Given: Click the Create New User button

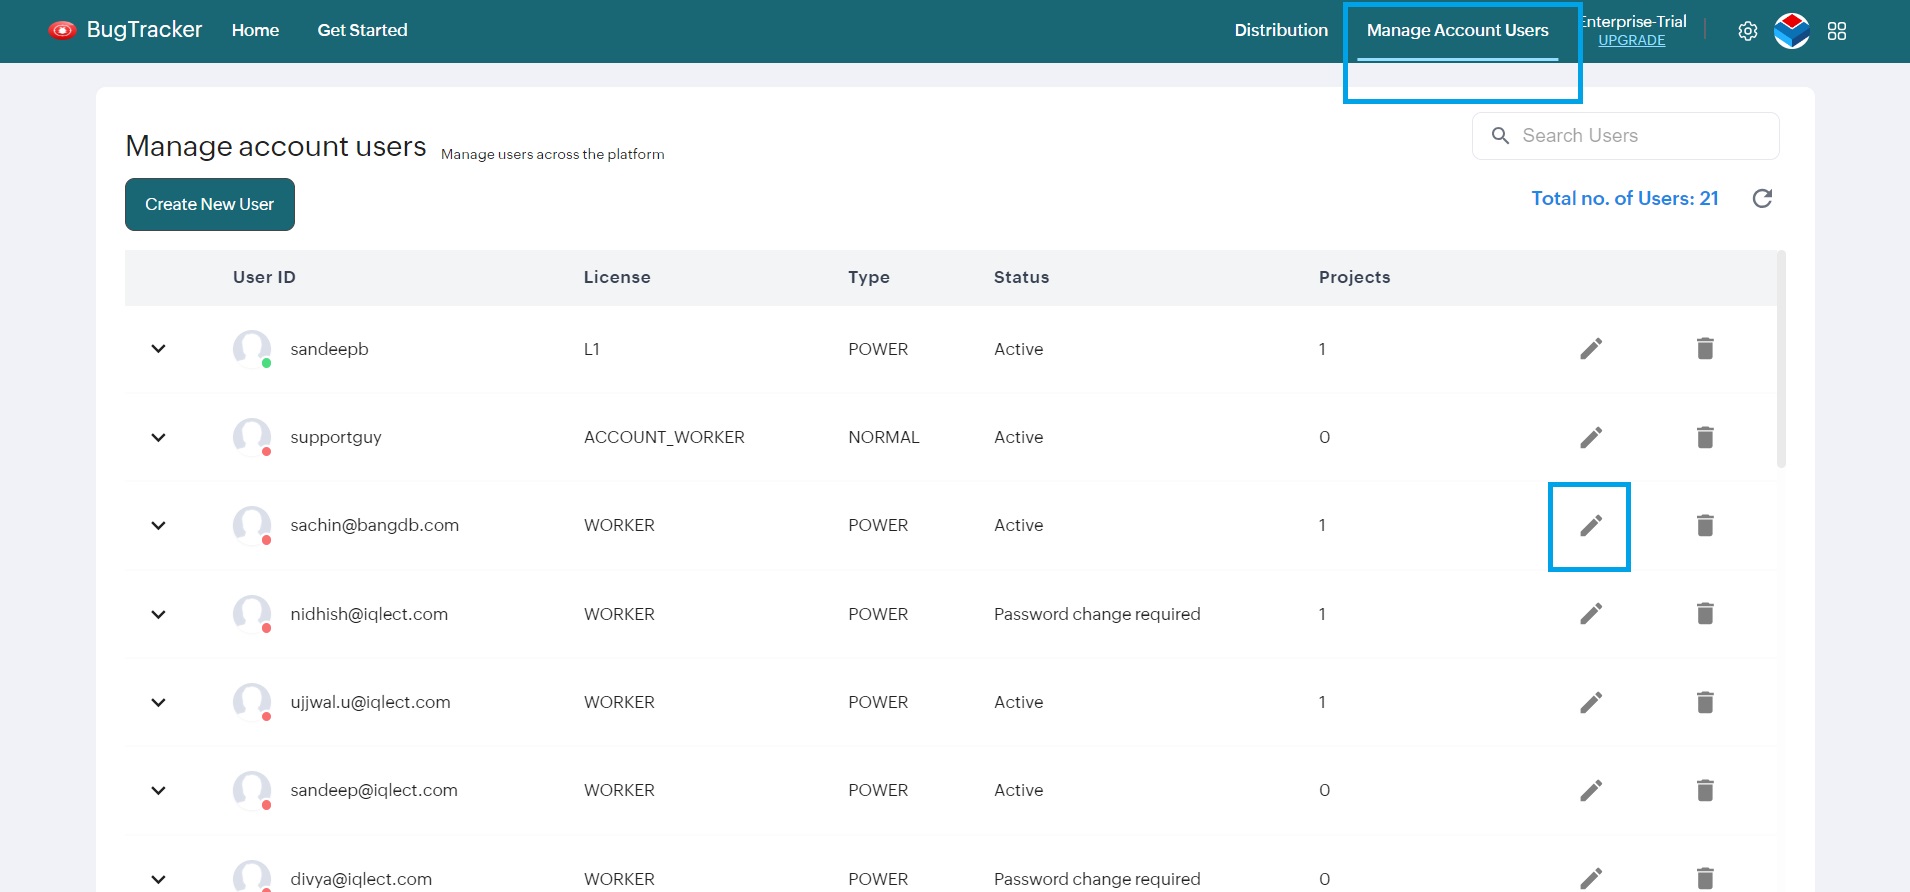Looking at the screenshot, I should tap(210, 204).
